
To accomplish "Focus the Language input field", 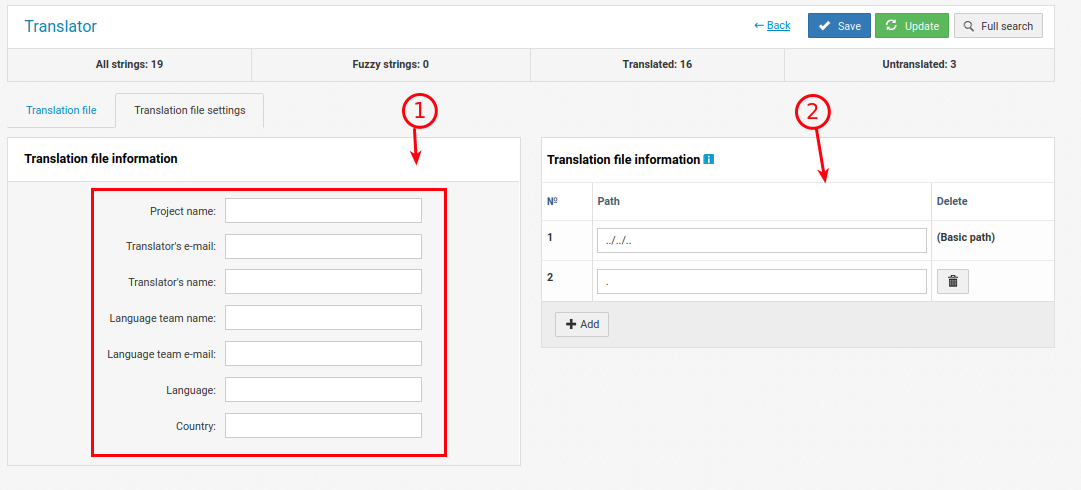I will 323,389.
